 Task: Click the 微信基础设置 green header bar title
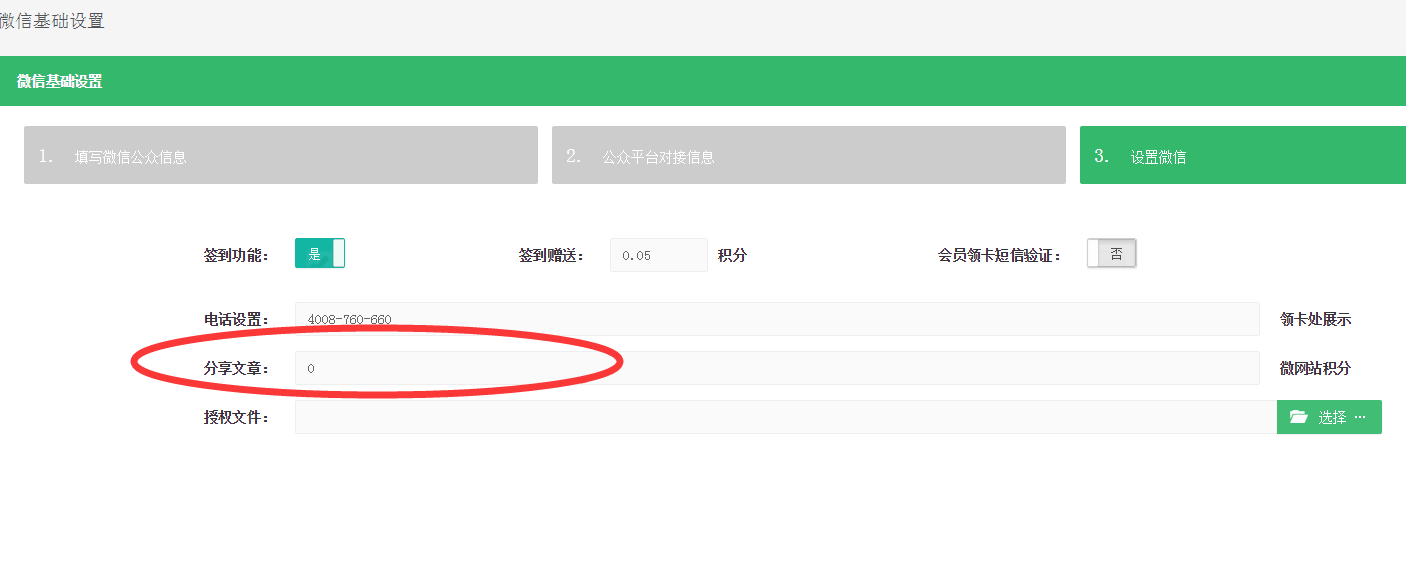pyautogui.click(x=60, y=81)
